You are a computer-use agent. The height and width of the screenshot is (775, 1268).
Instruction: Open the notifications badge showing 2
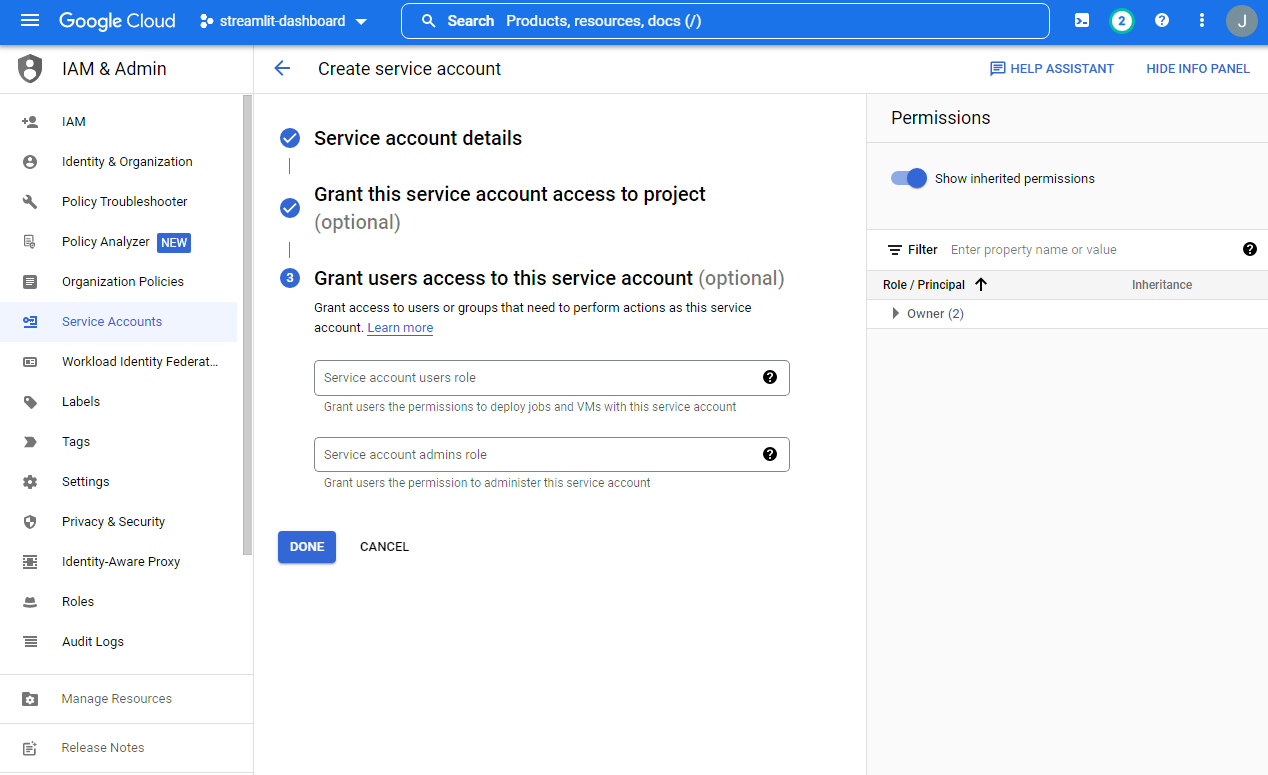point(1122,21)
